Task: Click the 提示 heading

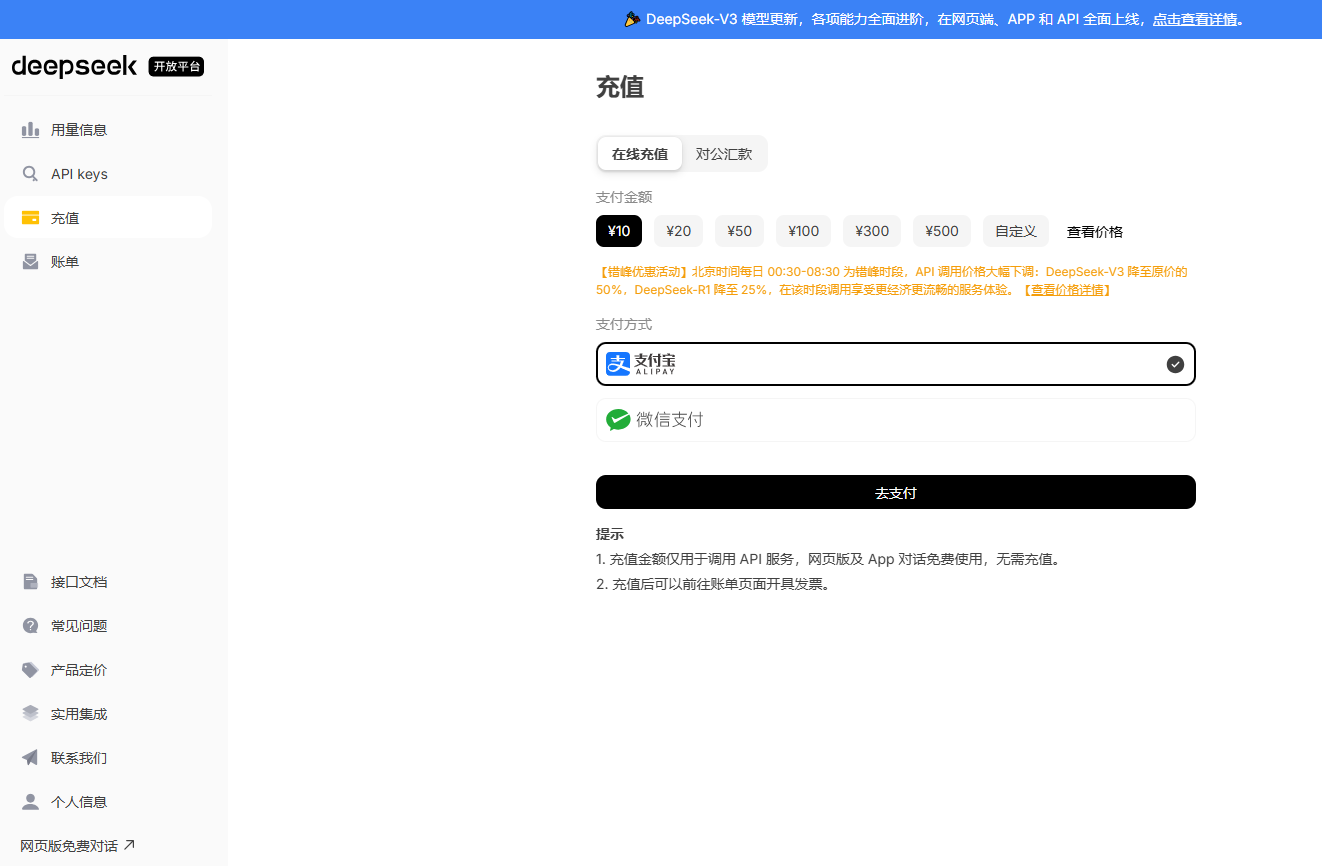Action: [610, 534]
